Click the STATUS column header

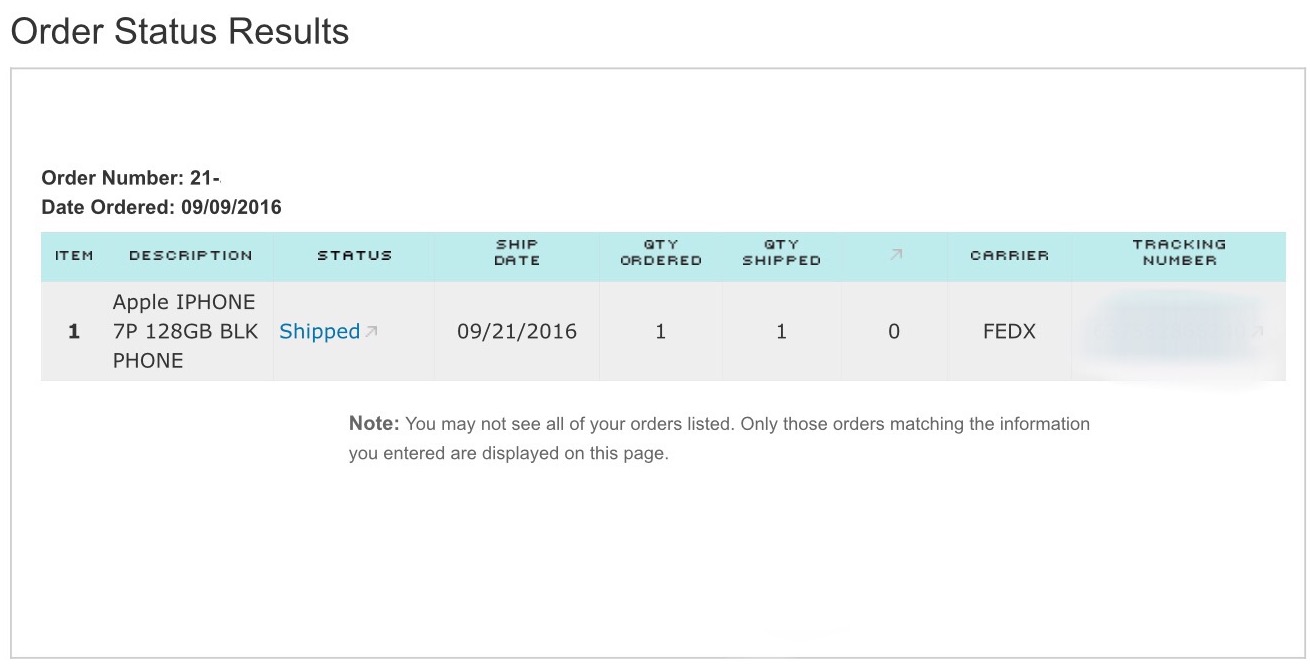click(x=355, y=256)
